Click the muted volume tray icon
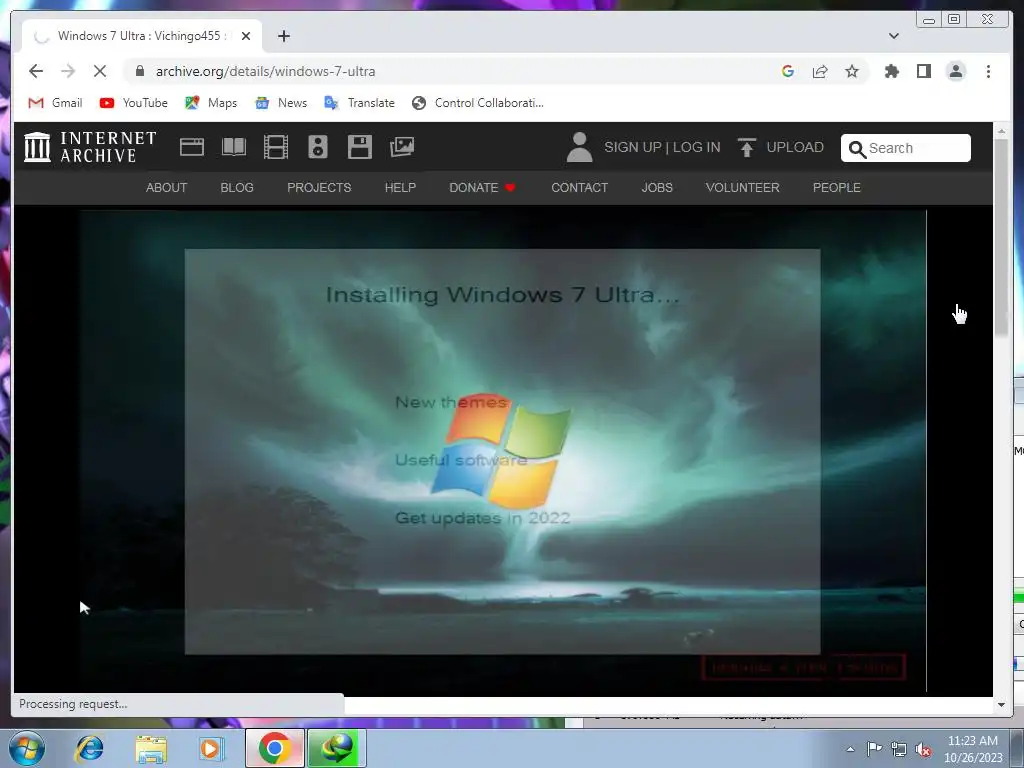 click(923, 749)
